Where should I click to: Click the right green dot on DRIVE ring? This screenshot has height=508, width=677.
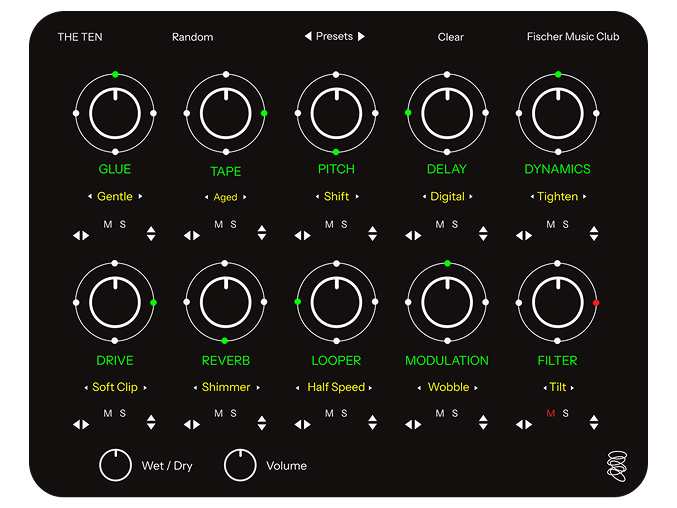coord(153,303)
